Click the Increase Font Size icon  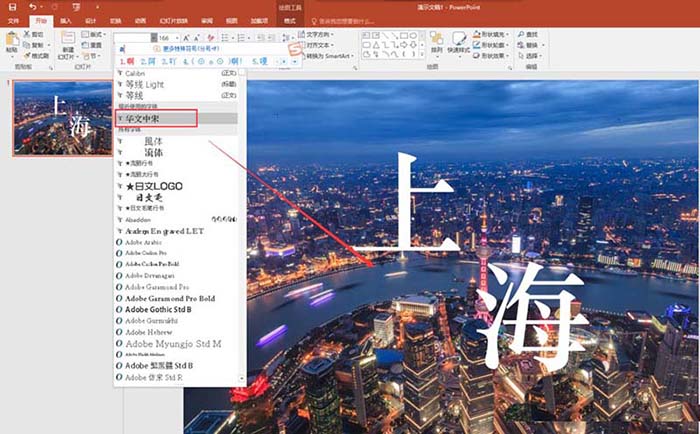pos(187,38)
